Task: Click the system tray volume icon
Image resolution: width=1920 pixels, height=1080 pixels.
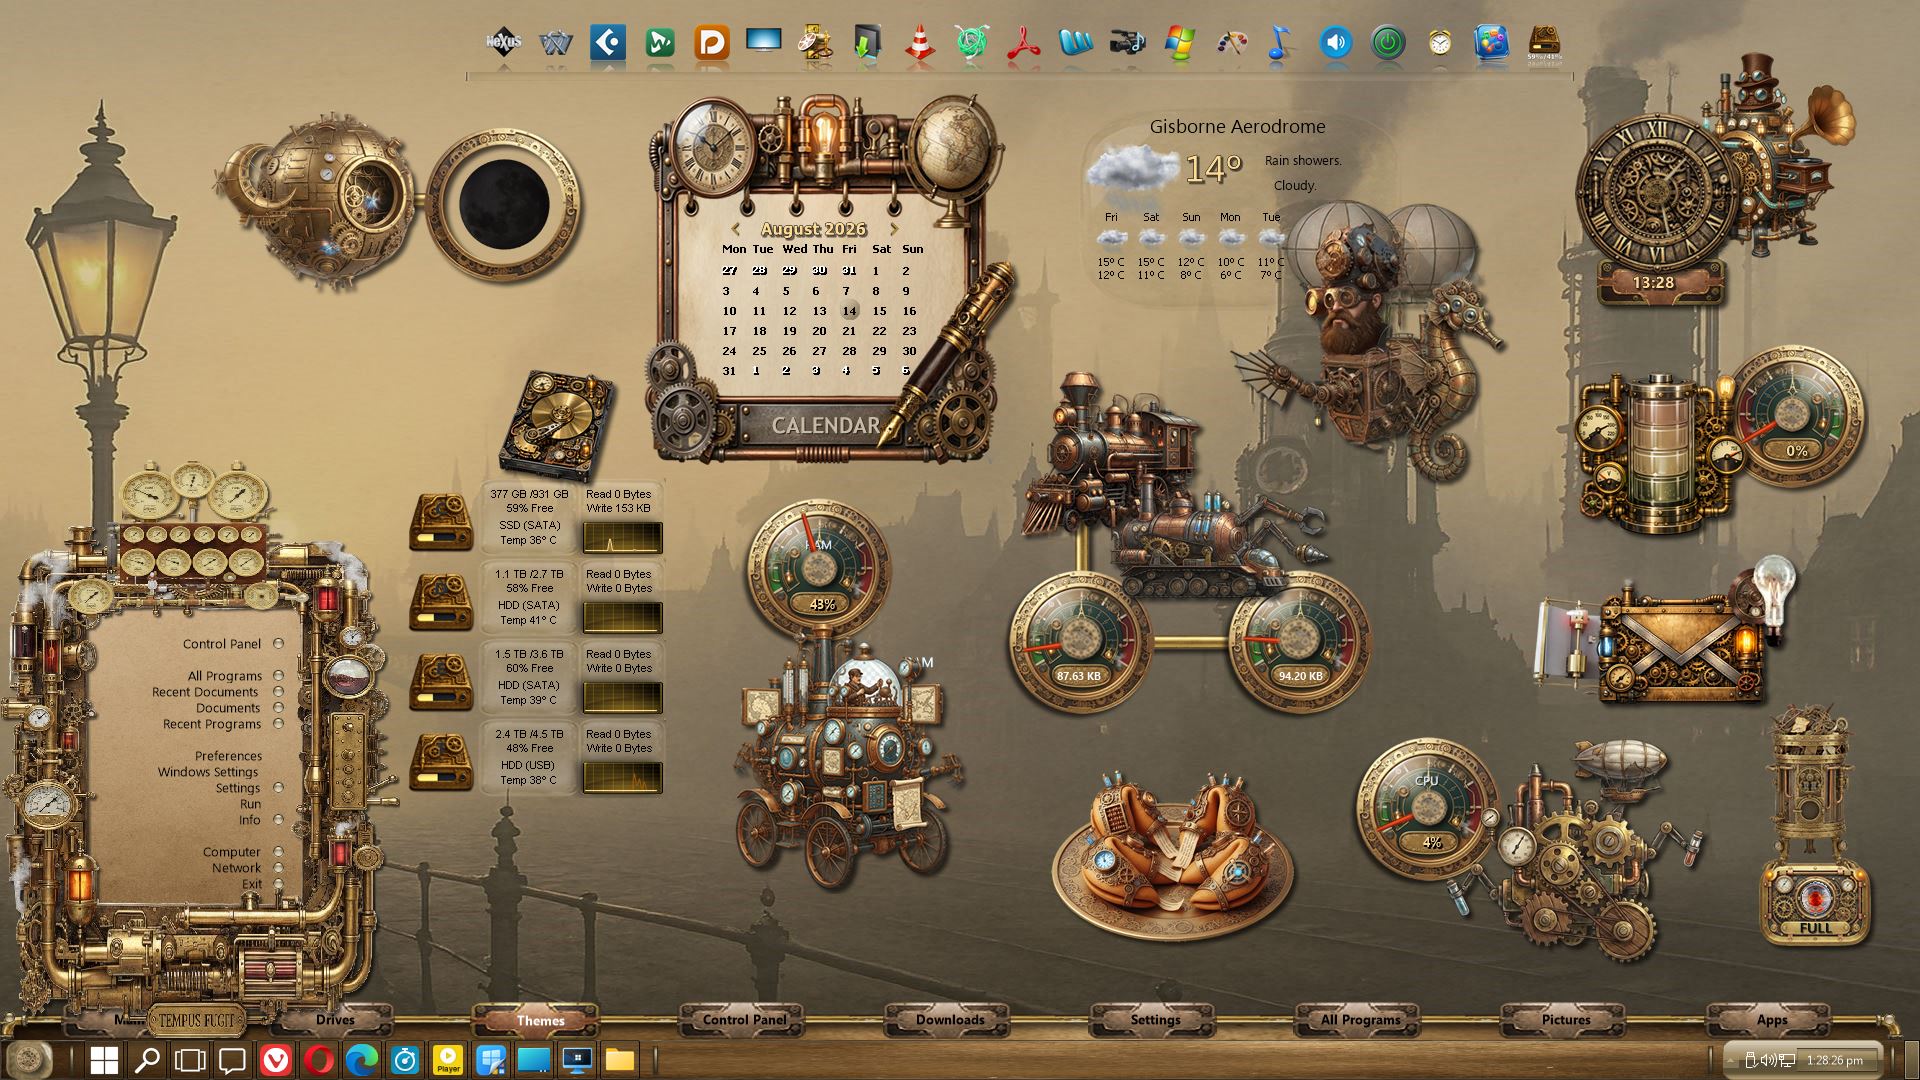Action: click(1767, 1060)
